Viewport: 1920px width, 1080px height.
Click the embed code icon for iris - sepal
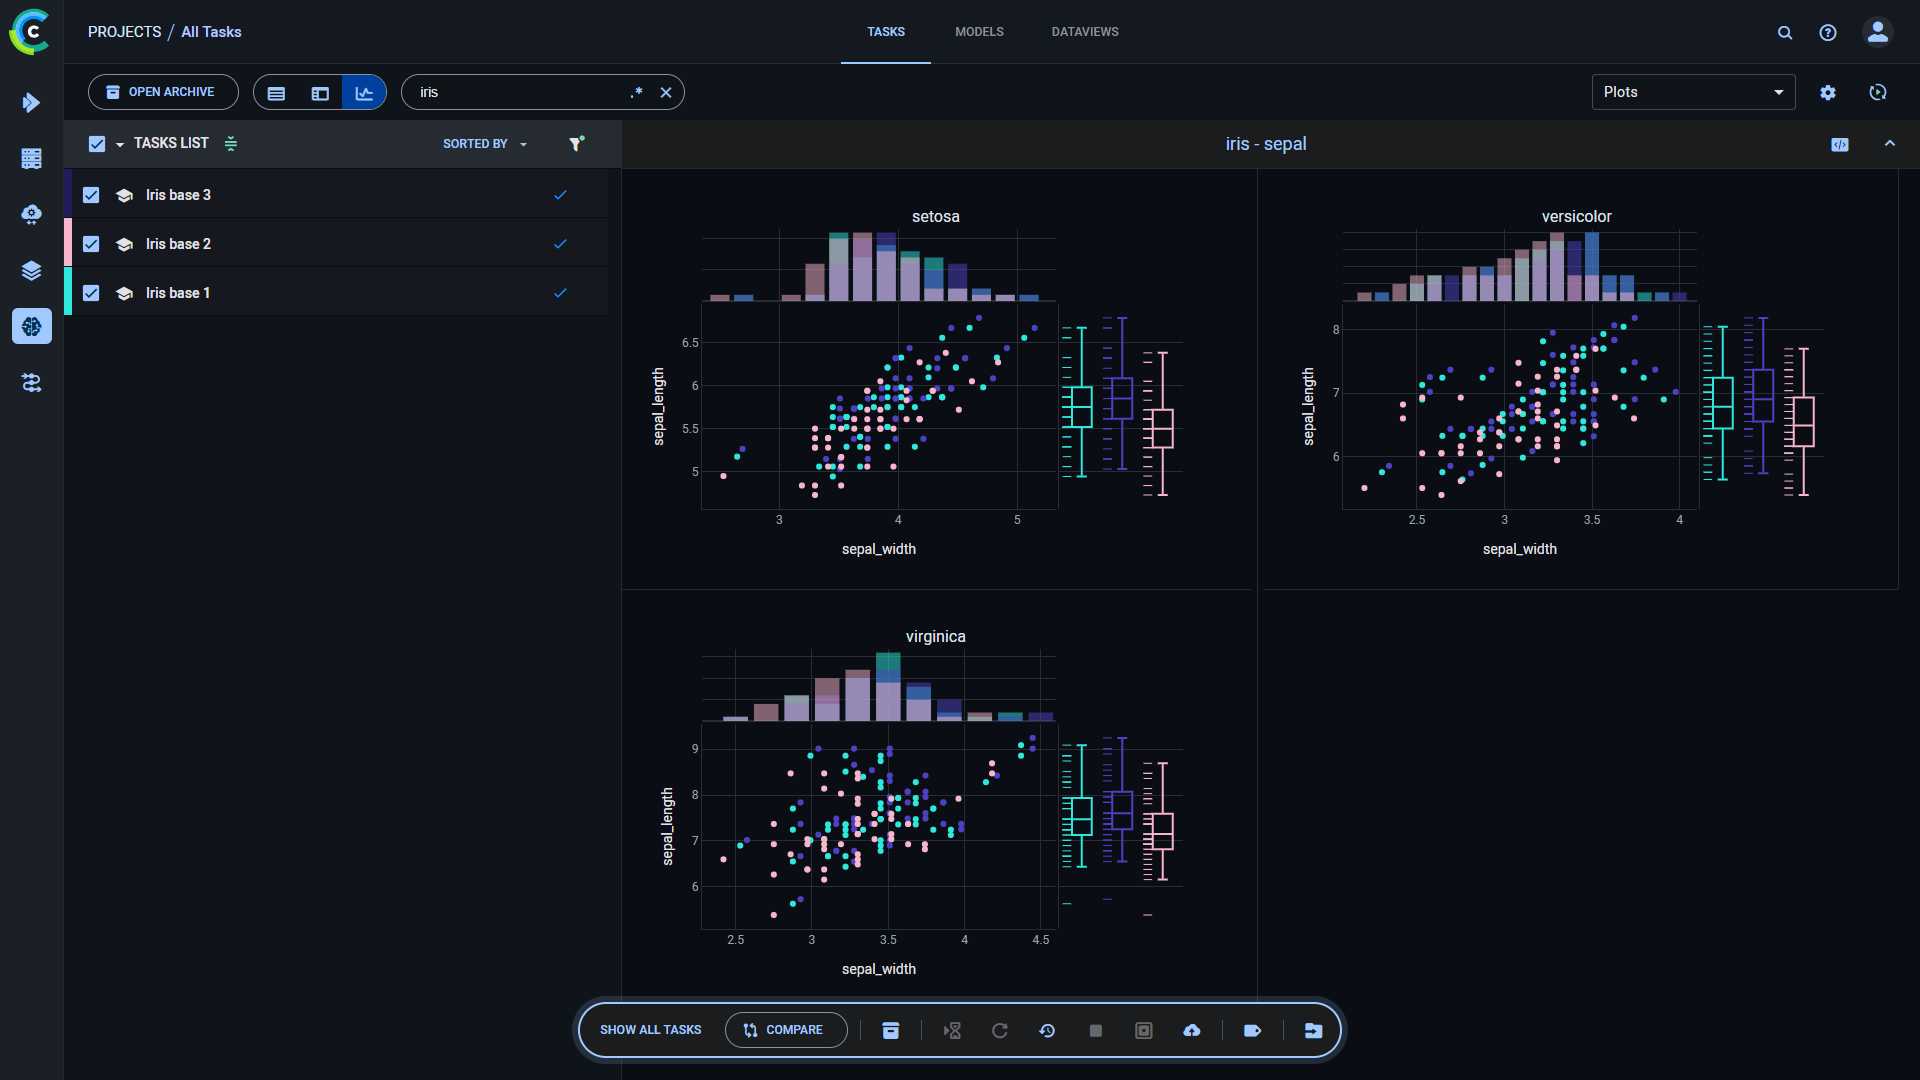tap(1840, 144)
